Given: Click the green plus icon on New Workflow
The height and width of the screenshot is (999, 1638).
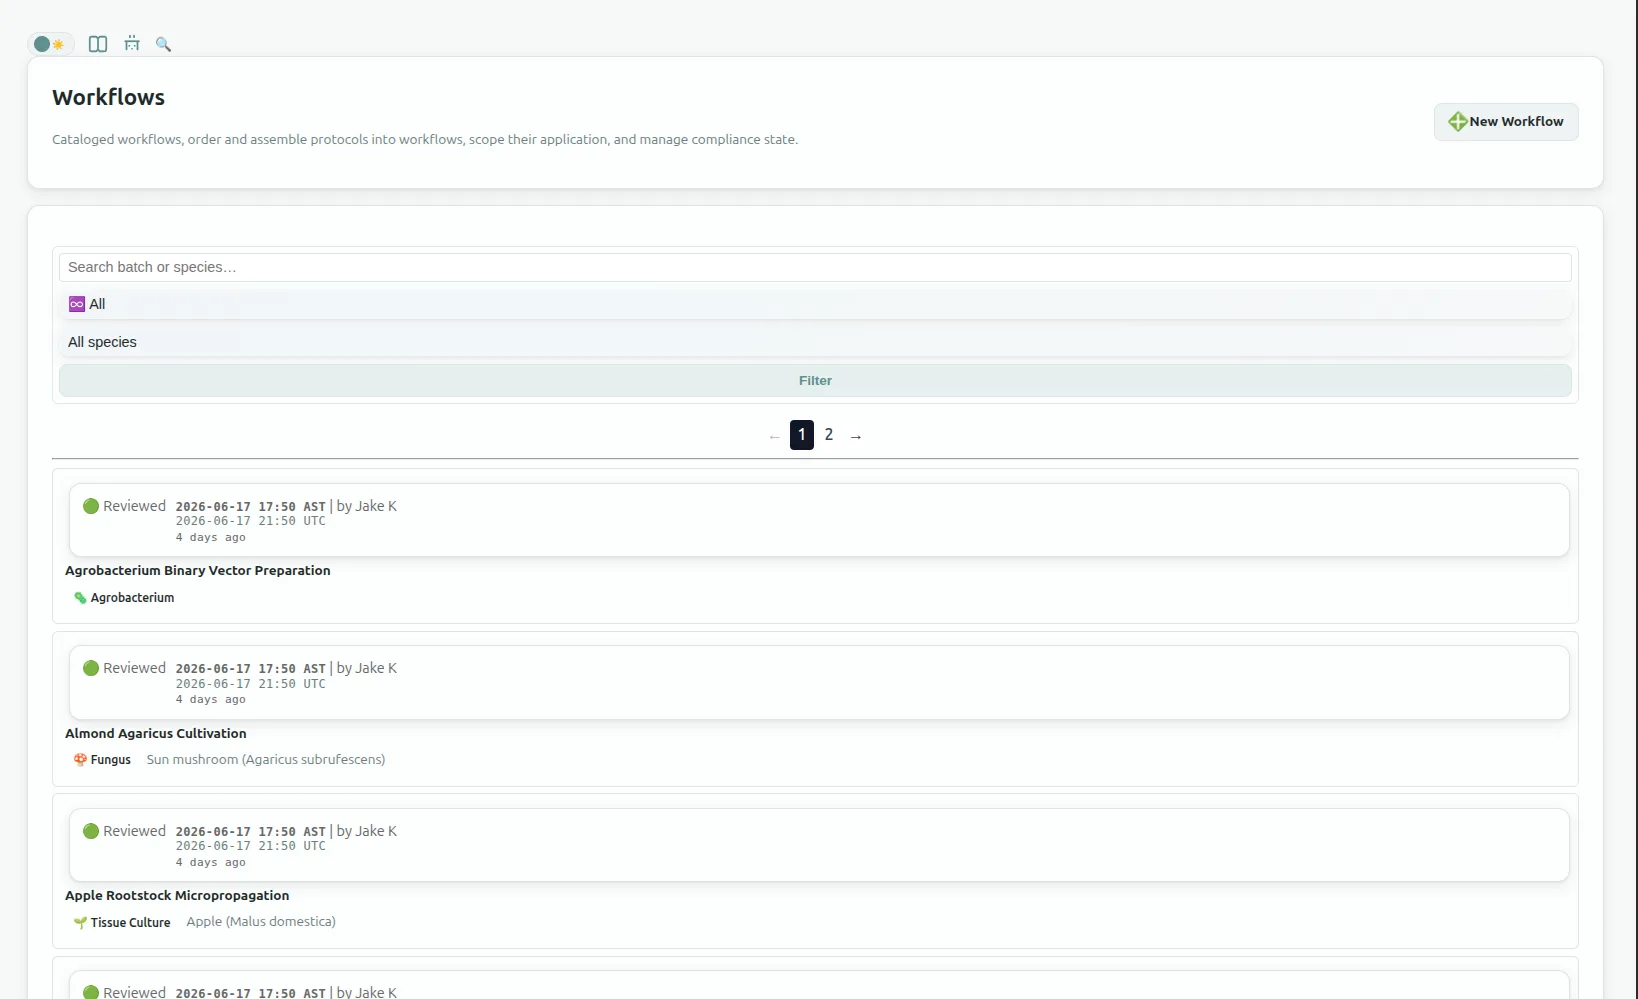Looking at the screenshot, I should [1457, 121].
